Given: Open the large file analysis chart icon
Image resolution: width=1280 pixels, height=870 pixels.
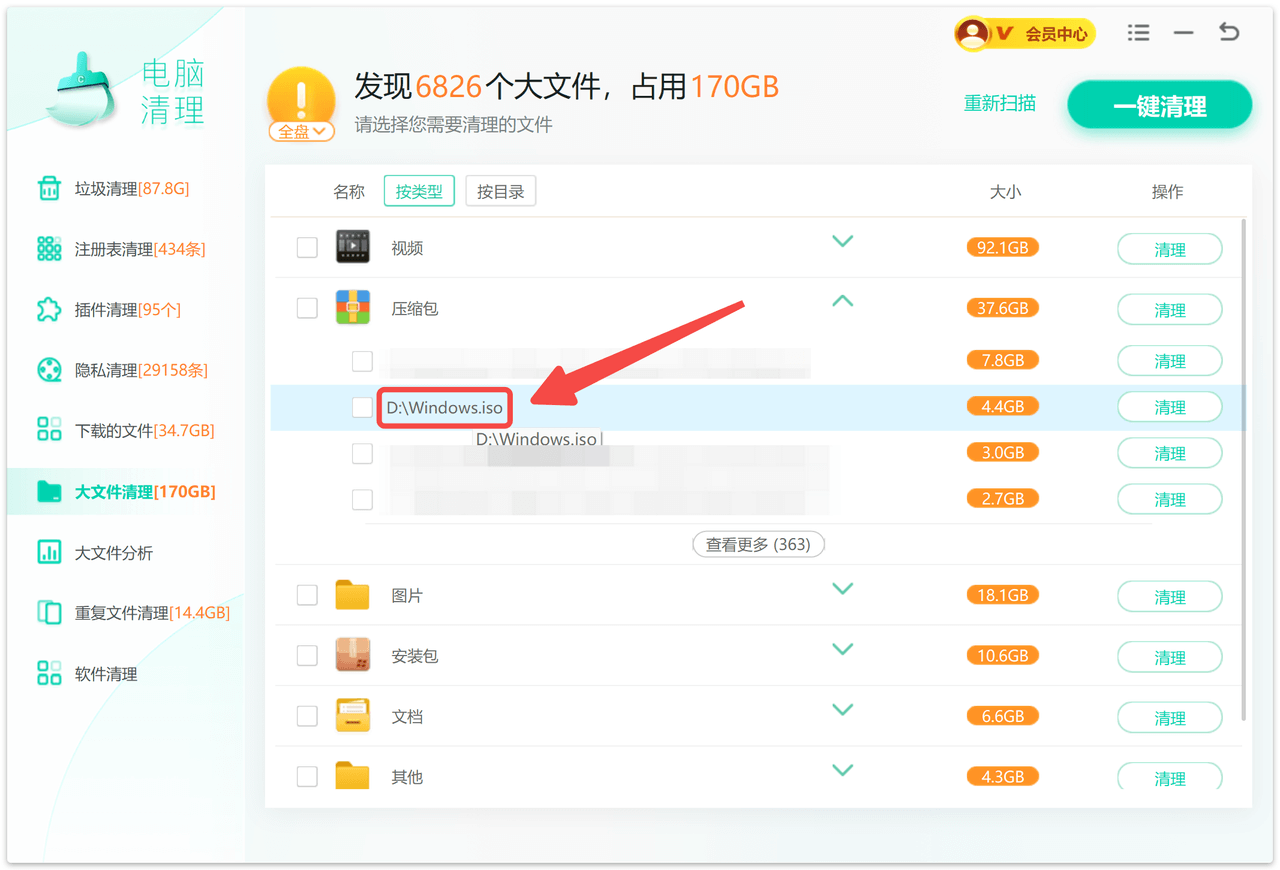Looking at the screenshot, I should click(49, 552).
